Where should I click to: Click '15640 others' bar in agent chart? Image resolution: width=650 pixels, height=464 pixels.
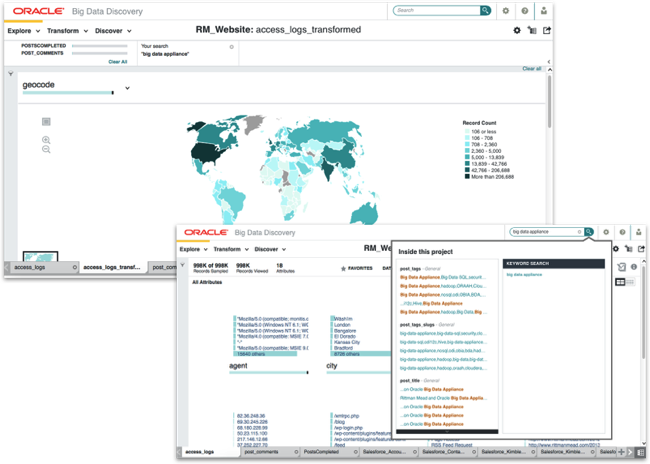pos(265,354)
